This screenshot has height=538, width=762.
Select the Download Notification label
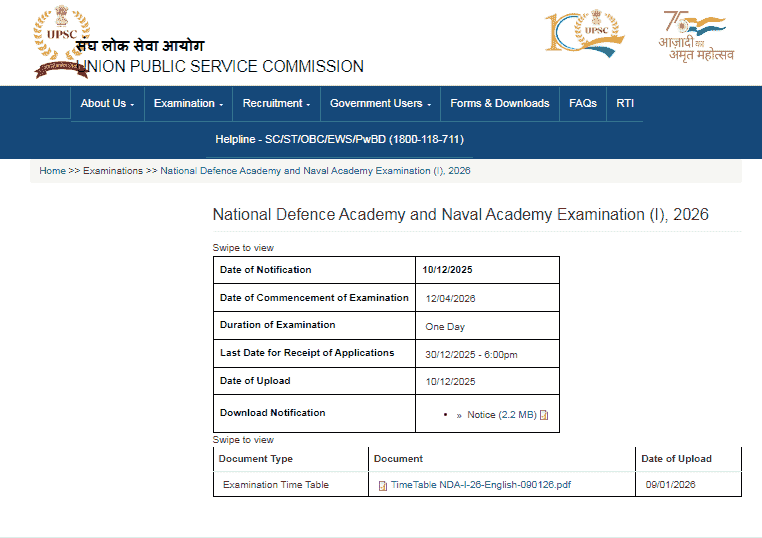(x=273, y=413)
